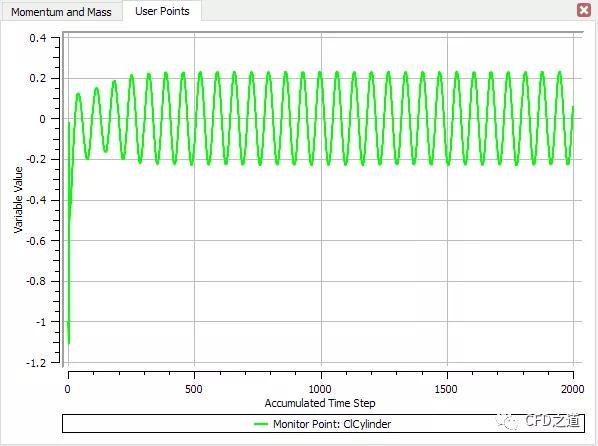This screenshot has width=598, height=446.
Task: Click the -0.6 label on y-axis
Action: (x=36, y=241)
